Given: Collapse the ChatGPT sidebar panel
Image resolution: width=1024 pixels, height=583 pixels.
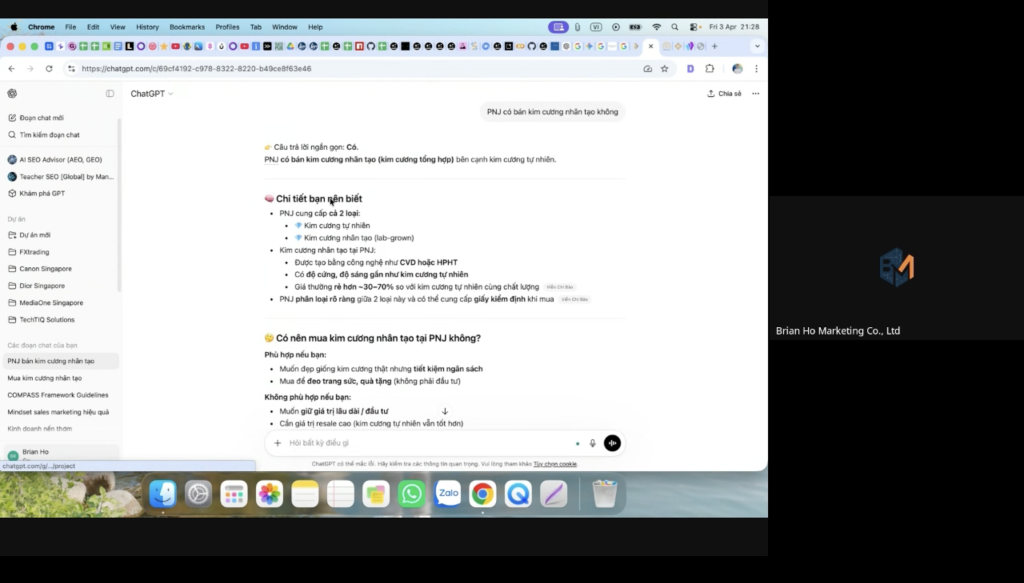Looking at the screenshot, I should 110,93.
